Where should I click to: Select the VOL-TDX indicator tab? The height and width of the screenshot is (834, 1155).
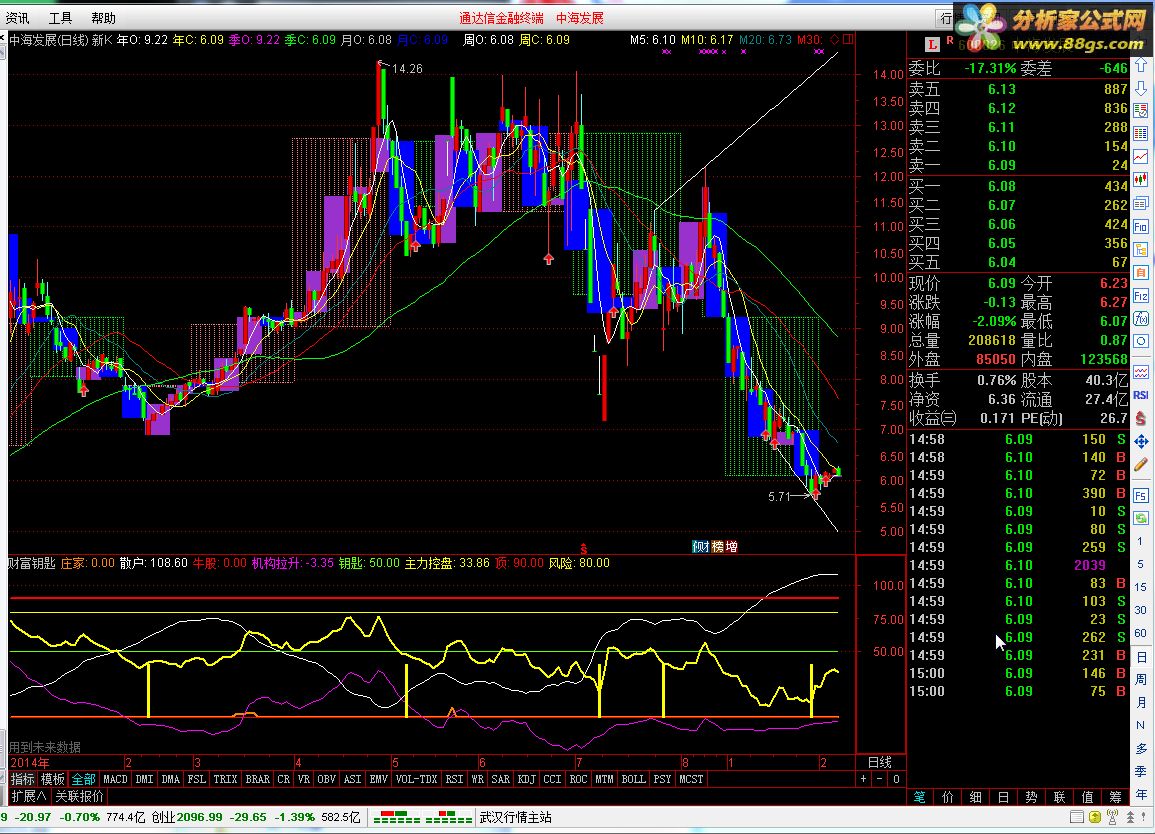417,779
